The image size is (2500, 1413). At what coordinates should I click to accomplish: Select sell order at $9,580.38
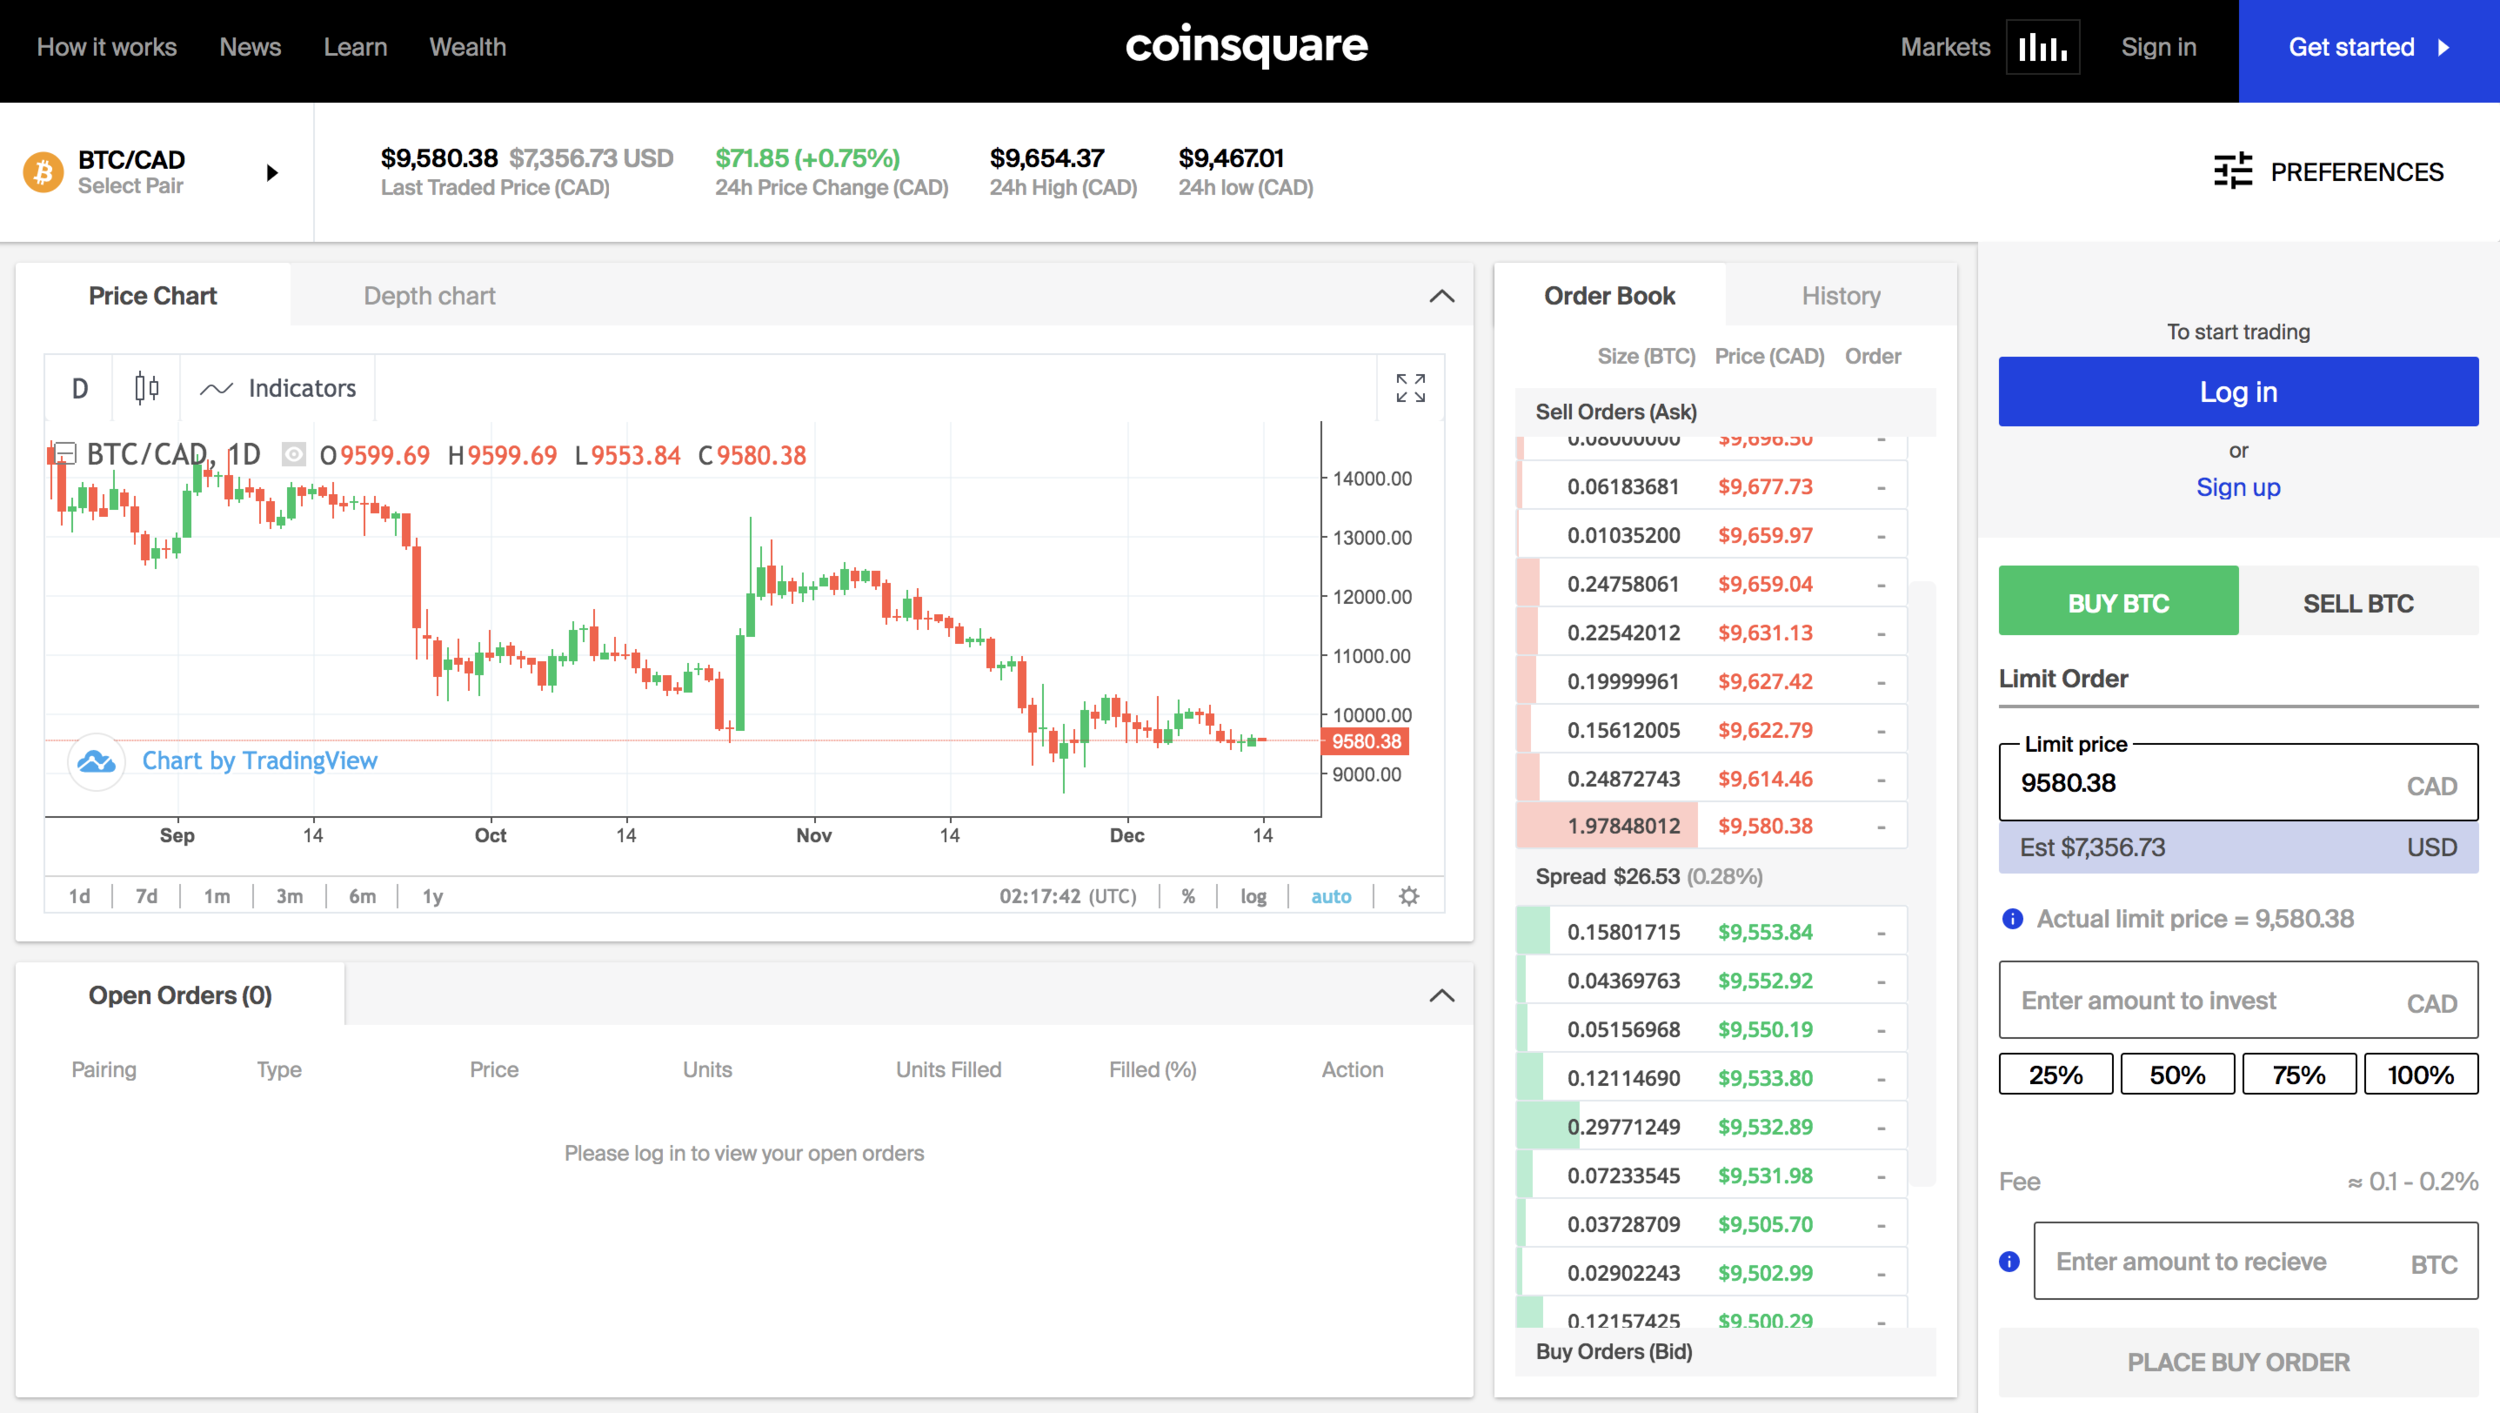pyautogui.click(x=1711, y=826)
